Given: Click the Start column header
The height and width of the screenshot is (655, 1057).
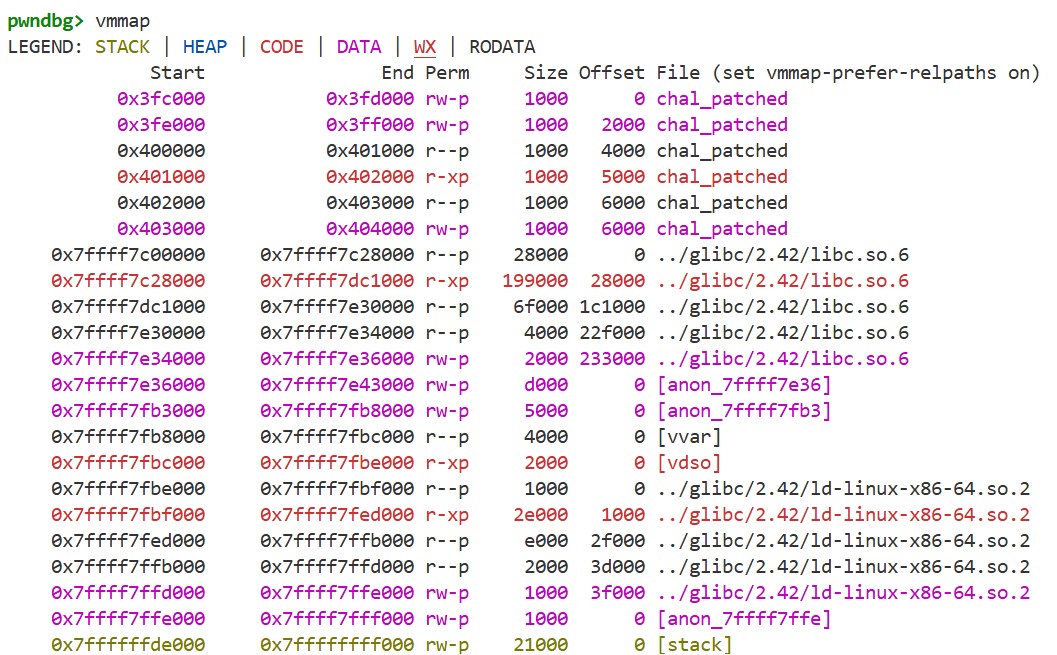Looking at the screenshot, I should pos(177,73).
